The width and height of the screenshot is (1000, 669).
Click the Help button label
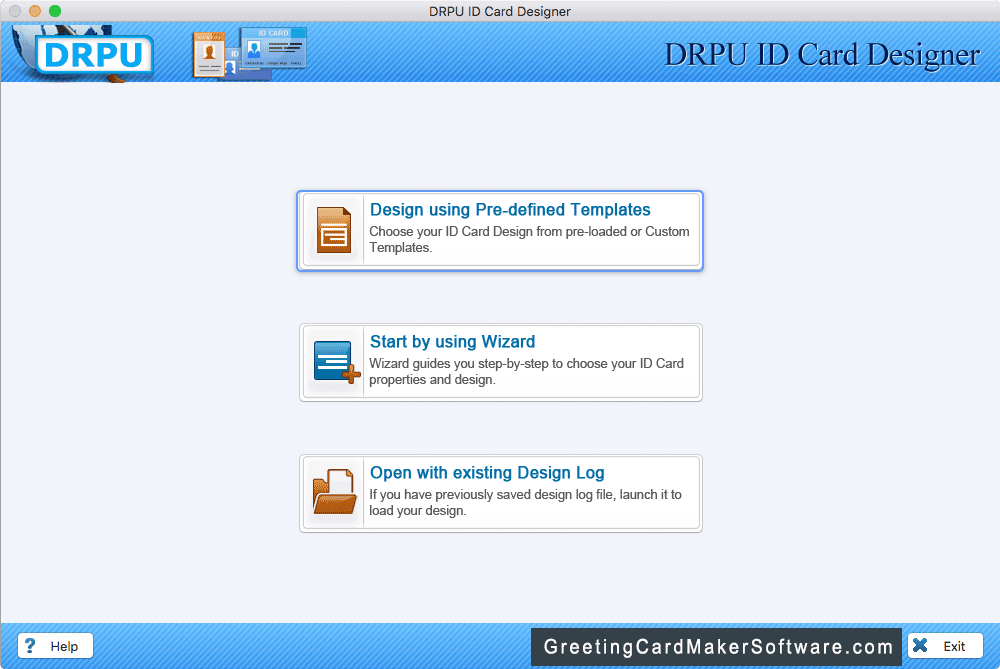click(x=64, y=646)
